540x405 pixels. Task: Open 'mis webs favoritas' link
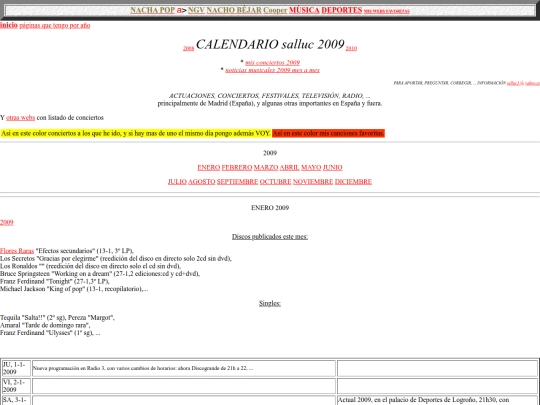387,11
